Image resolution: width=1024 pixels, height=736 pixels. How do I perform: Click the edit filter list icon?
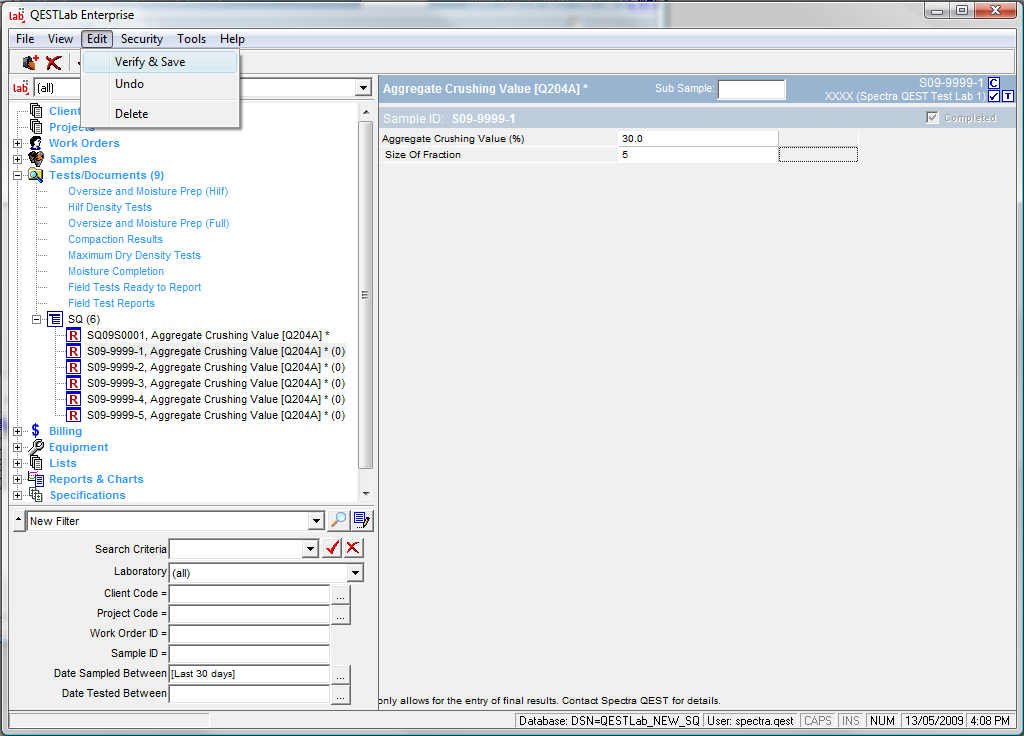coord(362,520)
